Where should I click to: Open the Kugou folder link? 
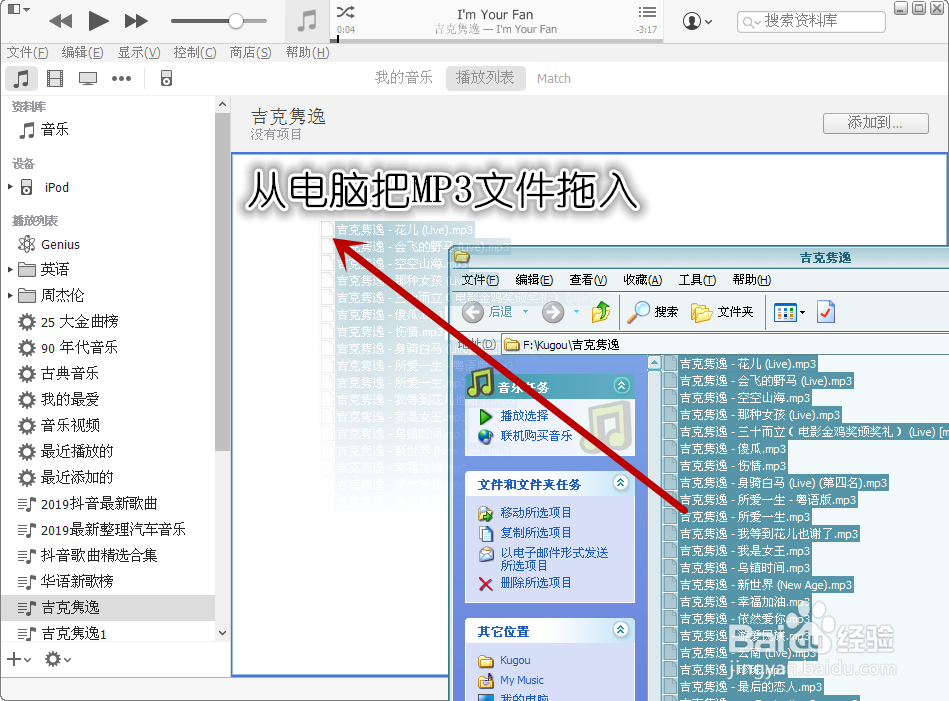[x=515, y=660]
